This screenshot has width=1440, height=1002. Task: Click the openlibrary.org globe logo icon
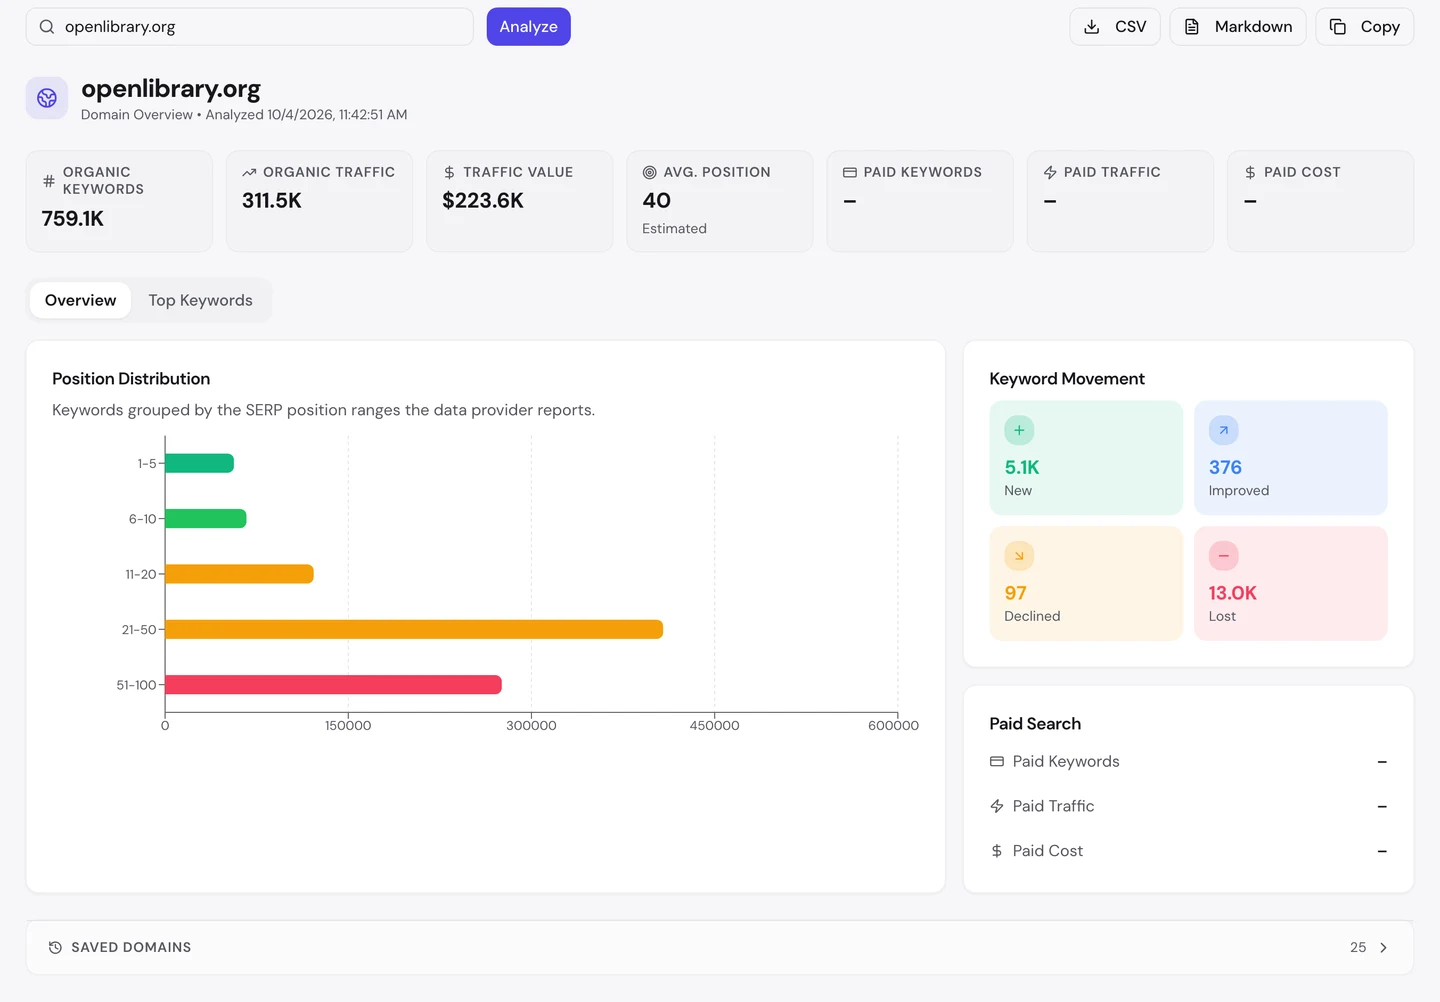[47, 98]
